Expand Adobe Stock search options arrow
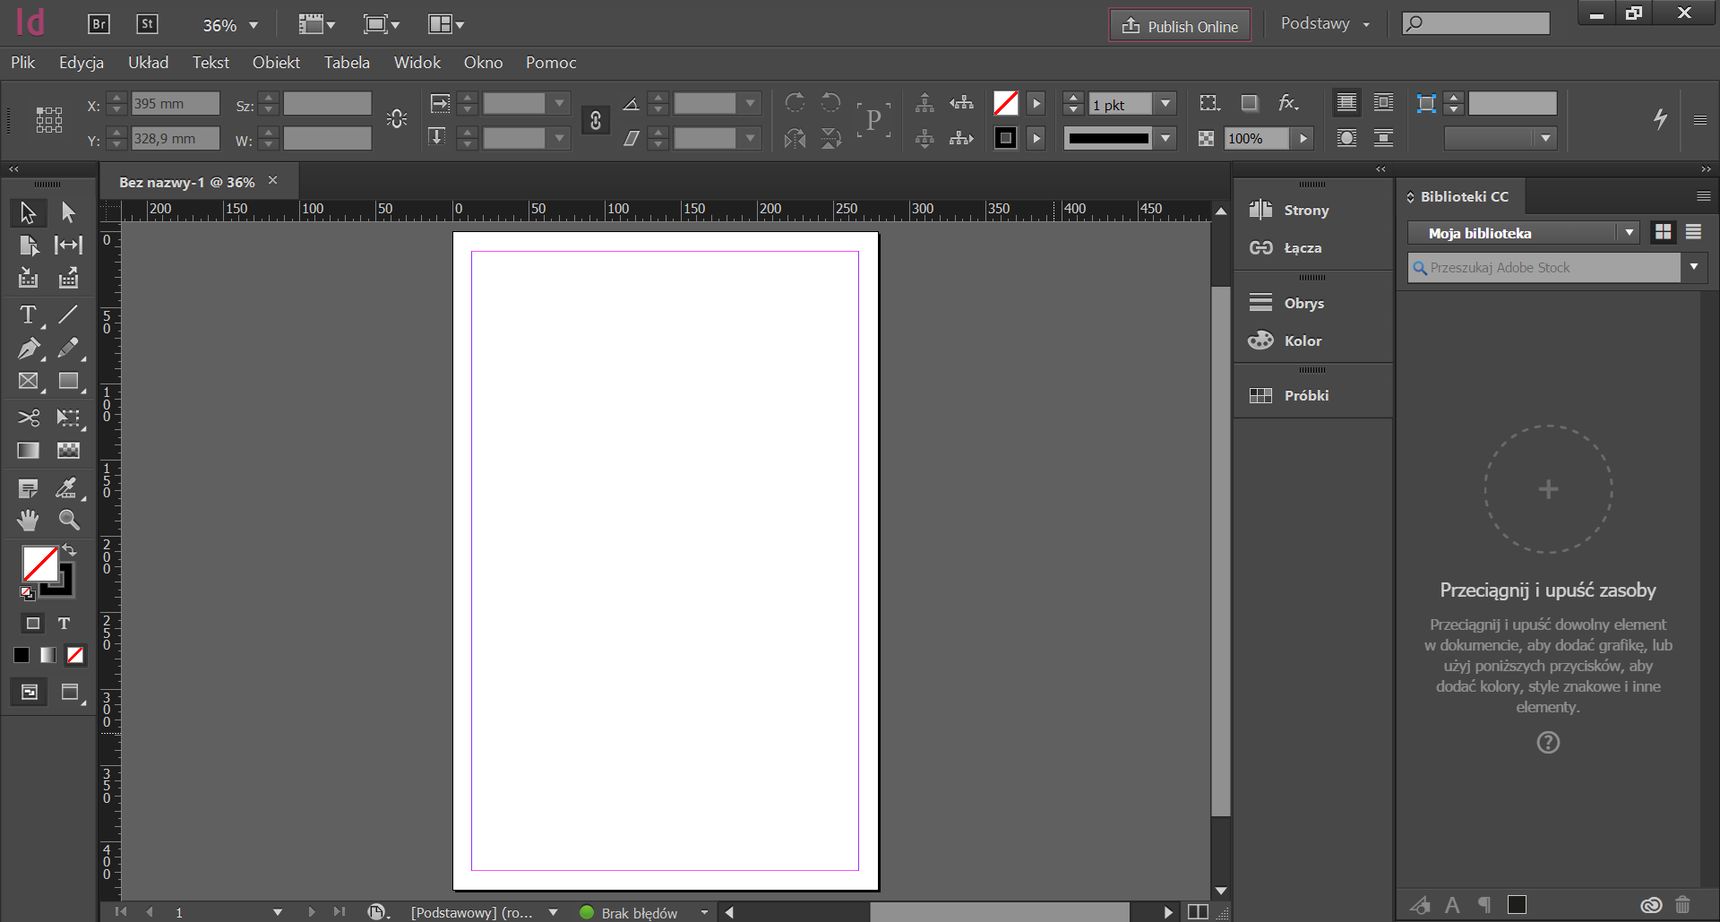This screenshot has width=1720, height=922. point(1693,267)
